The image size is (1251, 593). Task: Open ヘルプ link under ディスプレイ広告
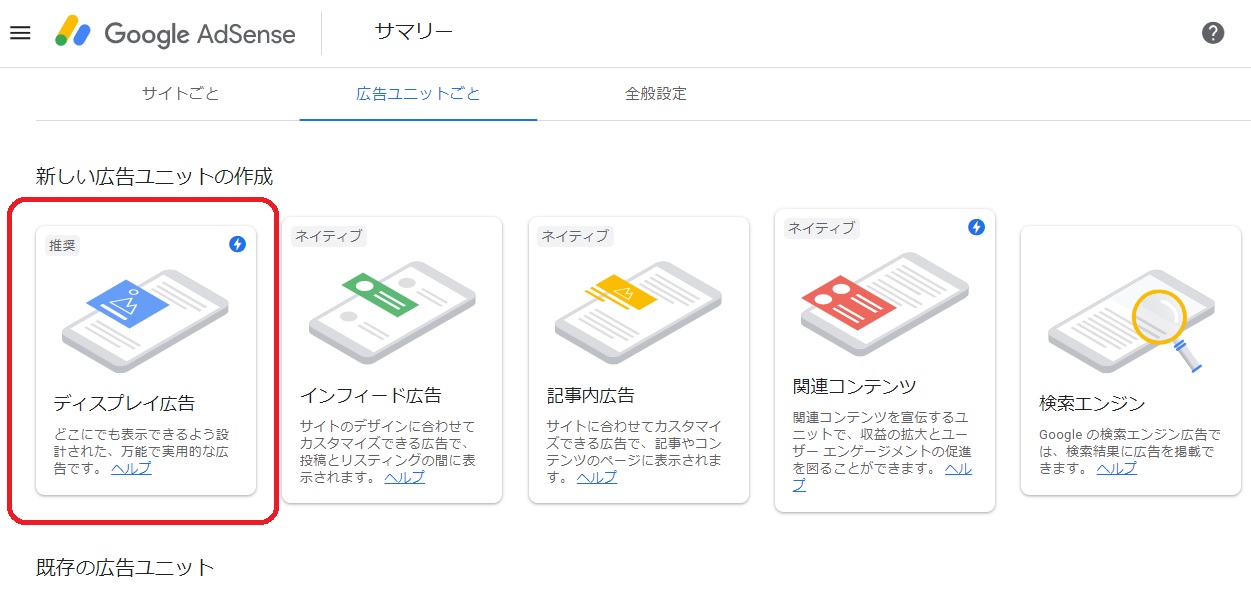tap(131, 468)
